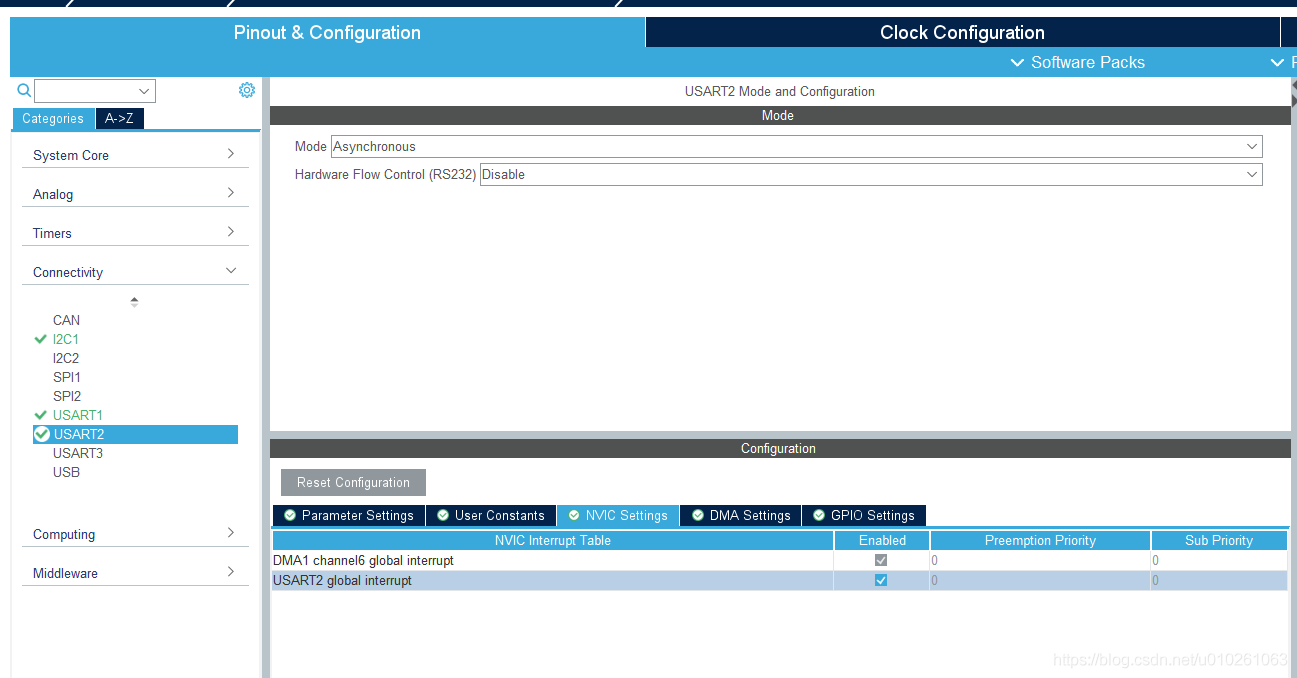
Task: Open the gear settings icon in categories panel
Action: tap(247, 90)
